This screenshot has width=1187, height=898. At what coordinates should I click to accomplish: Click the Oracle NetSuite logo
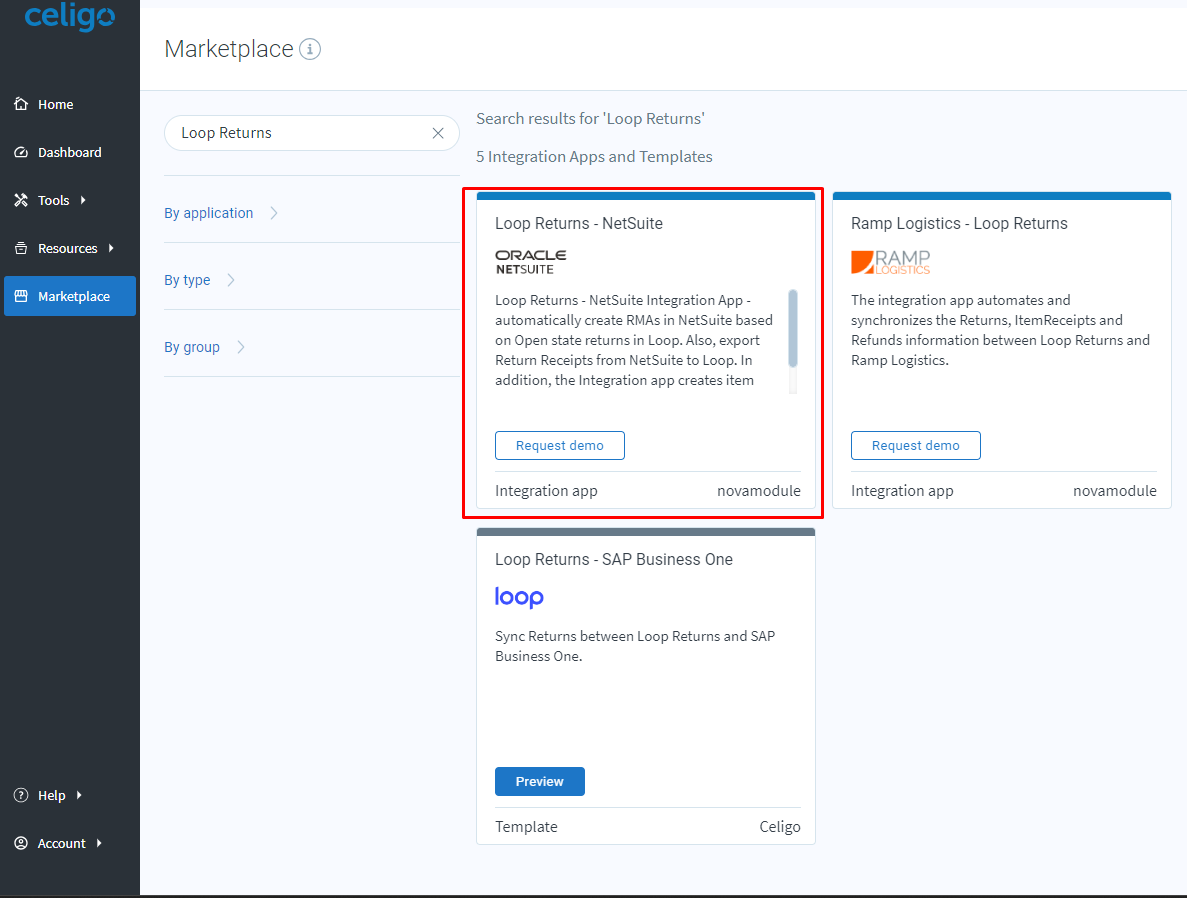[531, 262]
